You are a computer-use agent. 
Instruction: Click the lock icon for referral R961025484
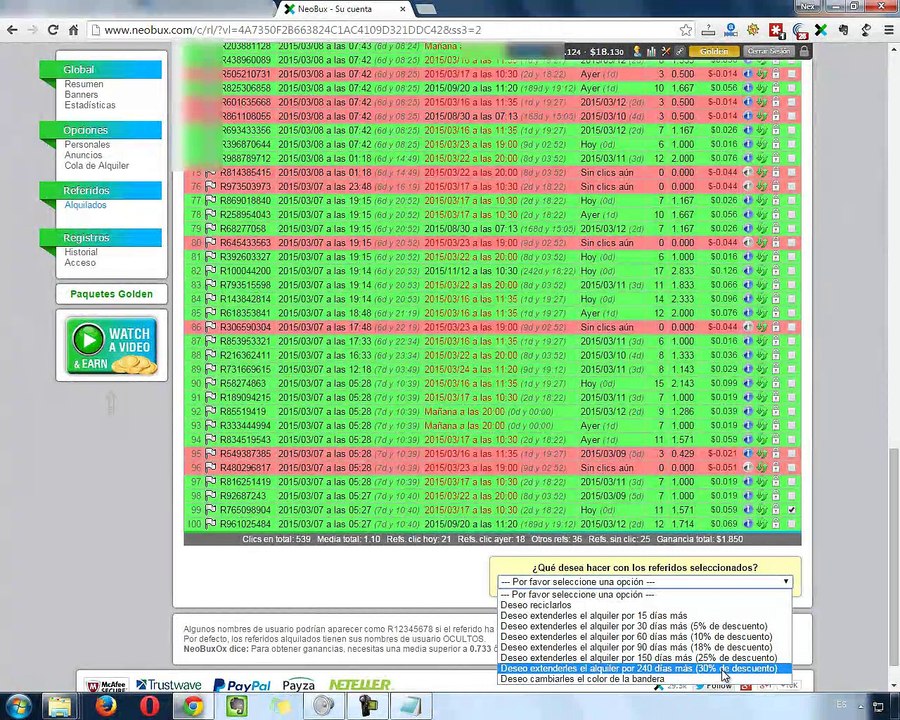776,524
